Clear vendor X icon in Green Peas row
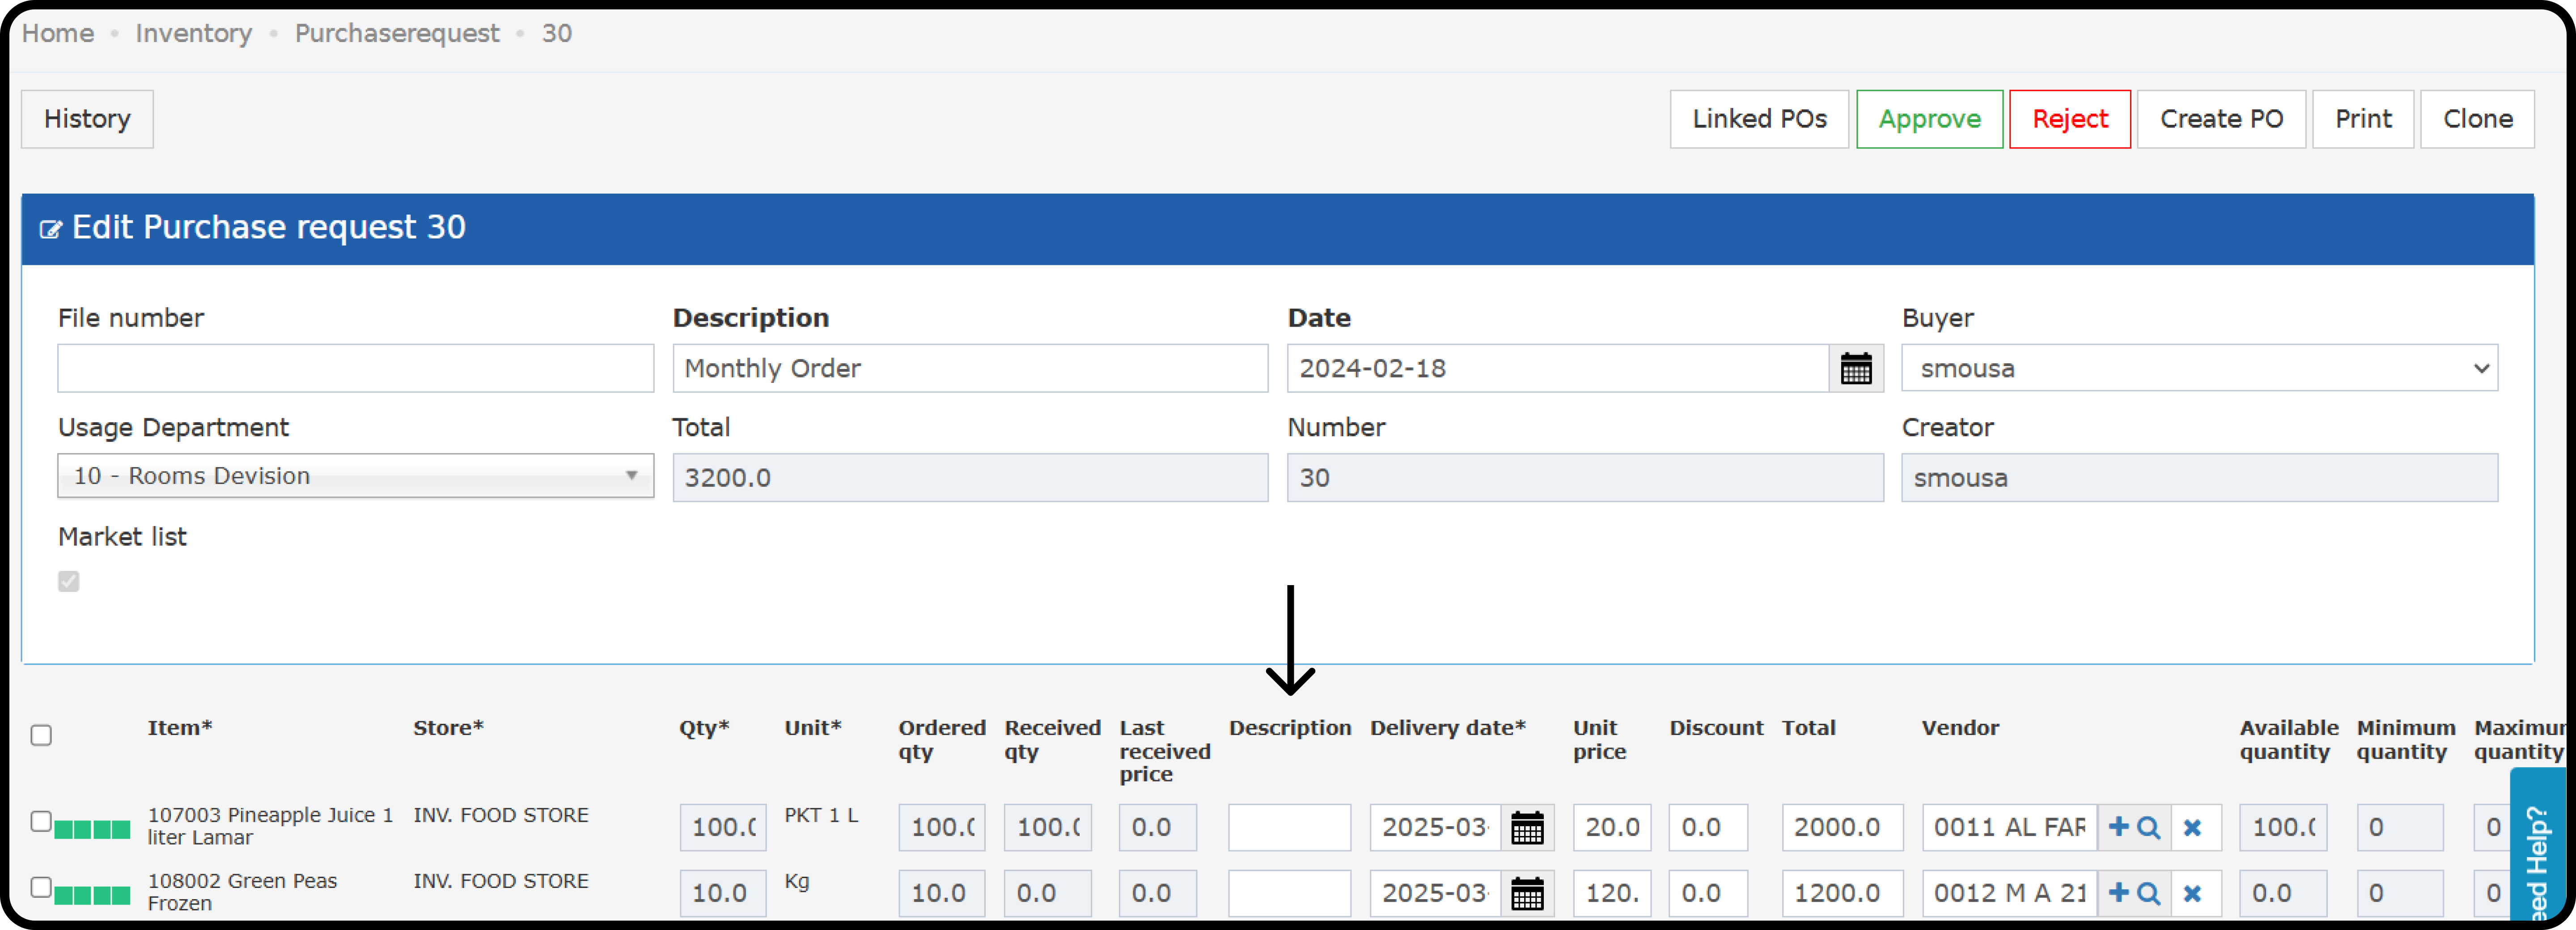Viewport: 2576px width, 930px height. click(x=2192, y=893)
